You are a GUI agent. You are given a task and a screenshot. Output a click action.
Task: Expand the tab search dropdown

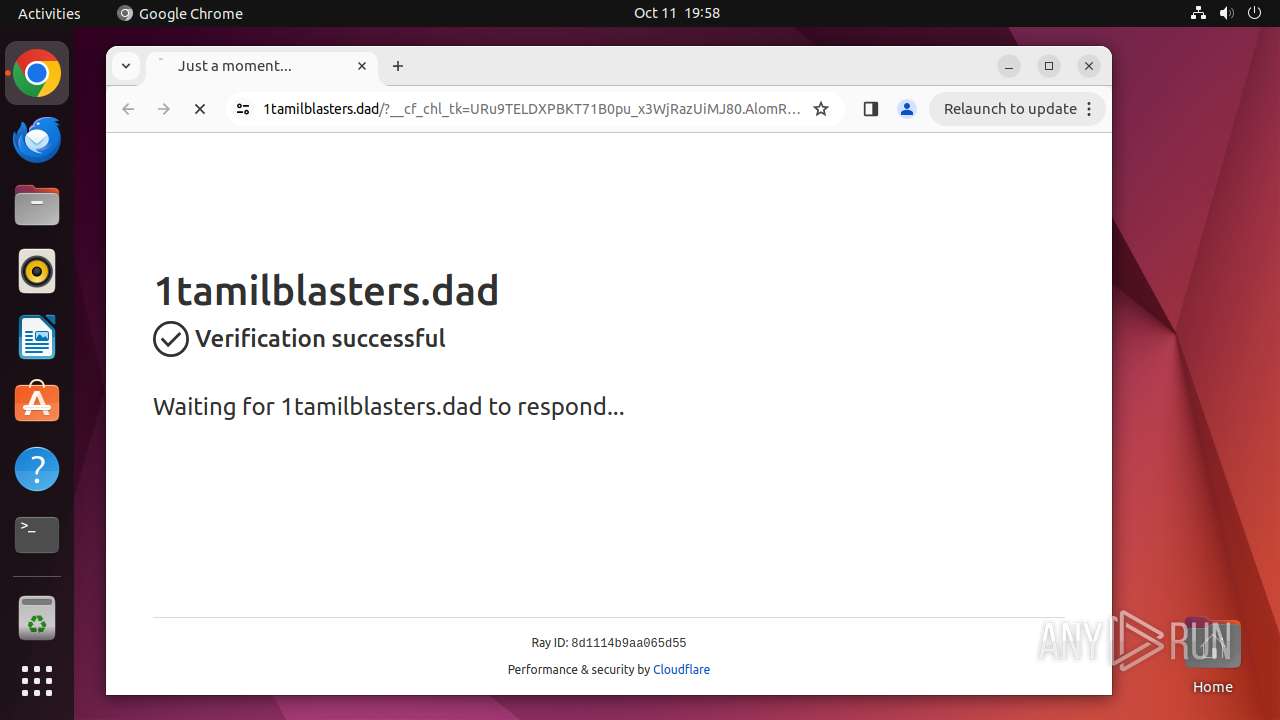pyautogui.click(x=126, y=66)
